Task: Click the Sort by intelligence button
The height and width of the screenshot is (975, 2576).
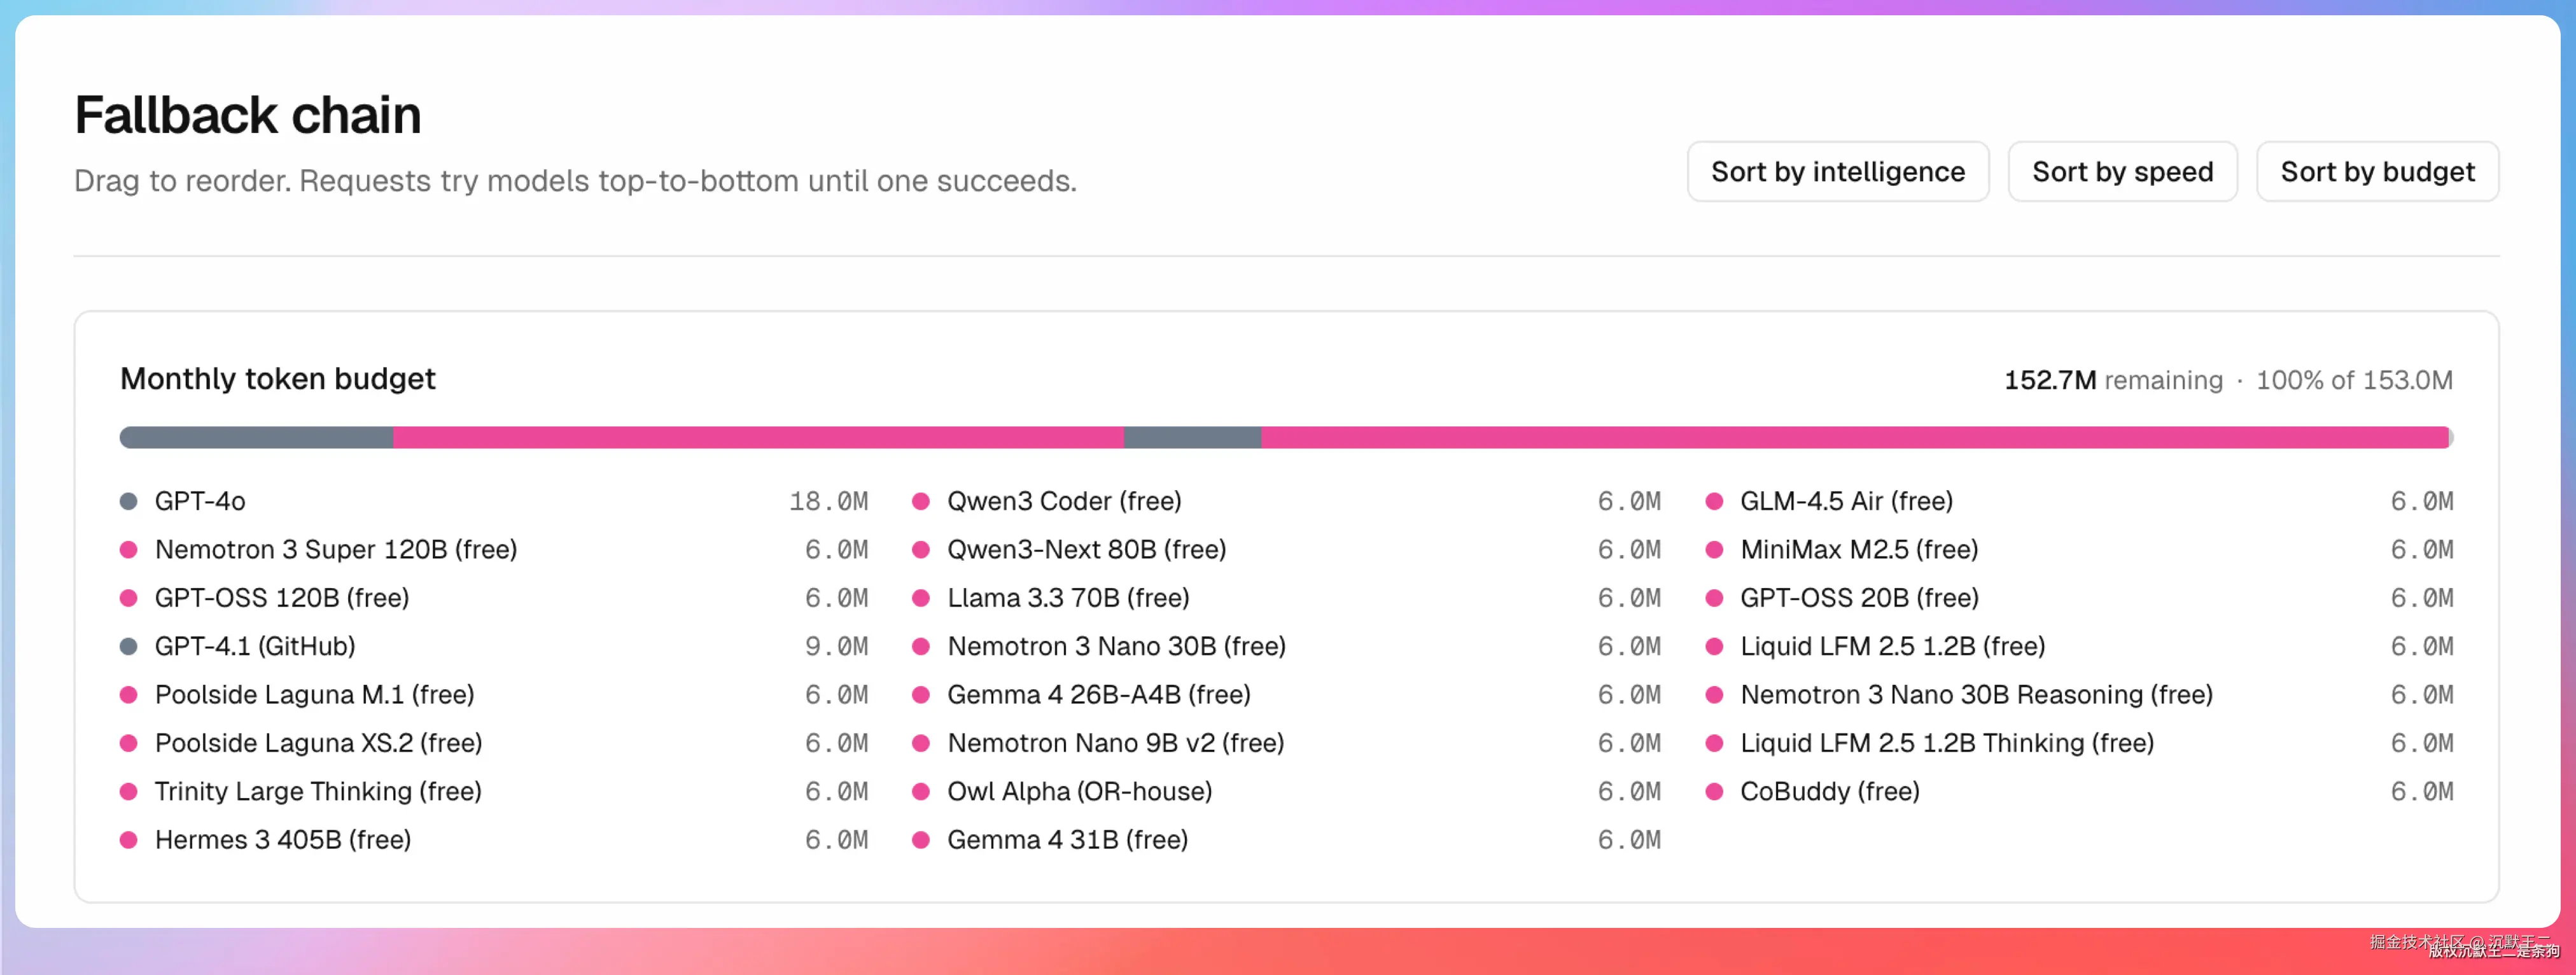Action: (1838, 172)
